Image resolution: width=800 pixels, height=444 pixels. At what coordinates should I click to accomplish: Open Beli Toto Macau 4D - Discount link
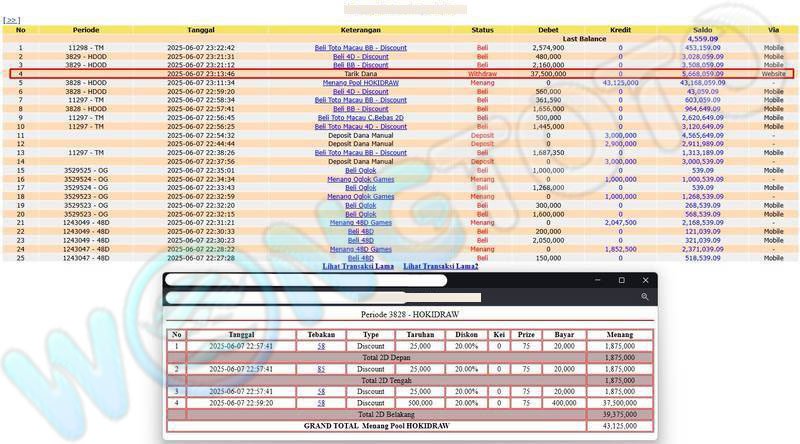(360, 127)
